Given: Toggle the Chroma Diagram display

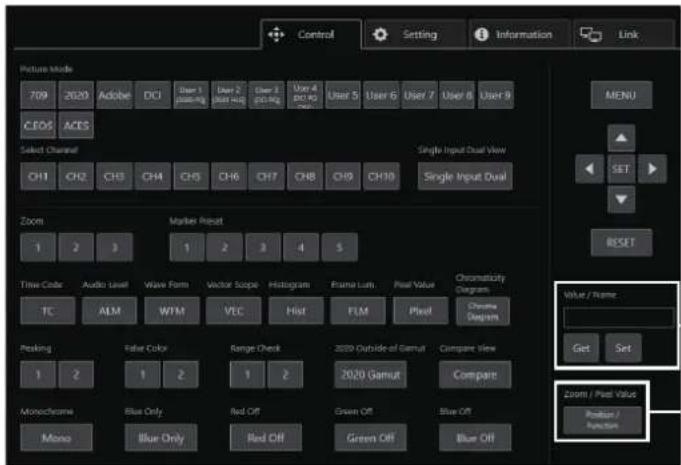Looking at the screenshot, I should click(x=483, y=311).
